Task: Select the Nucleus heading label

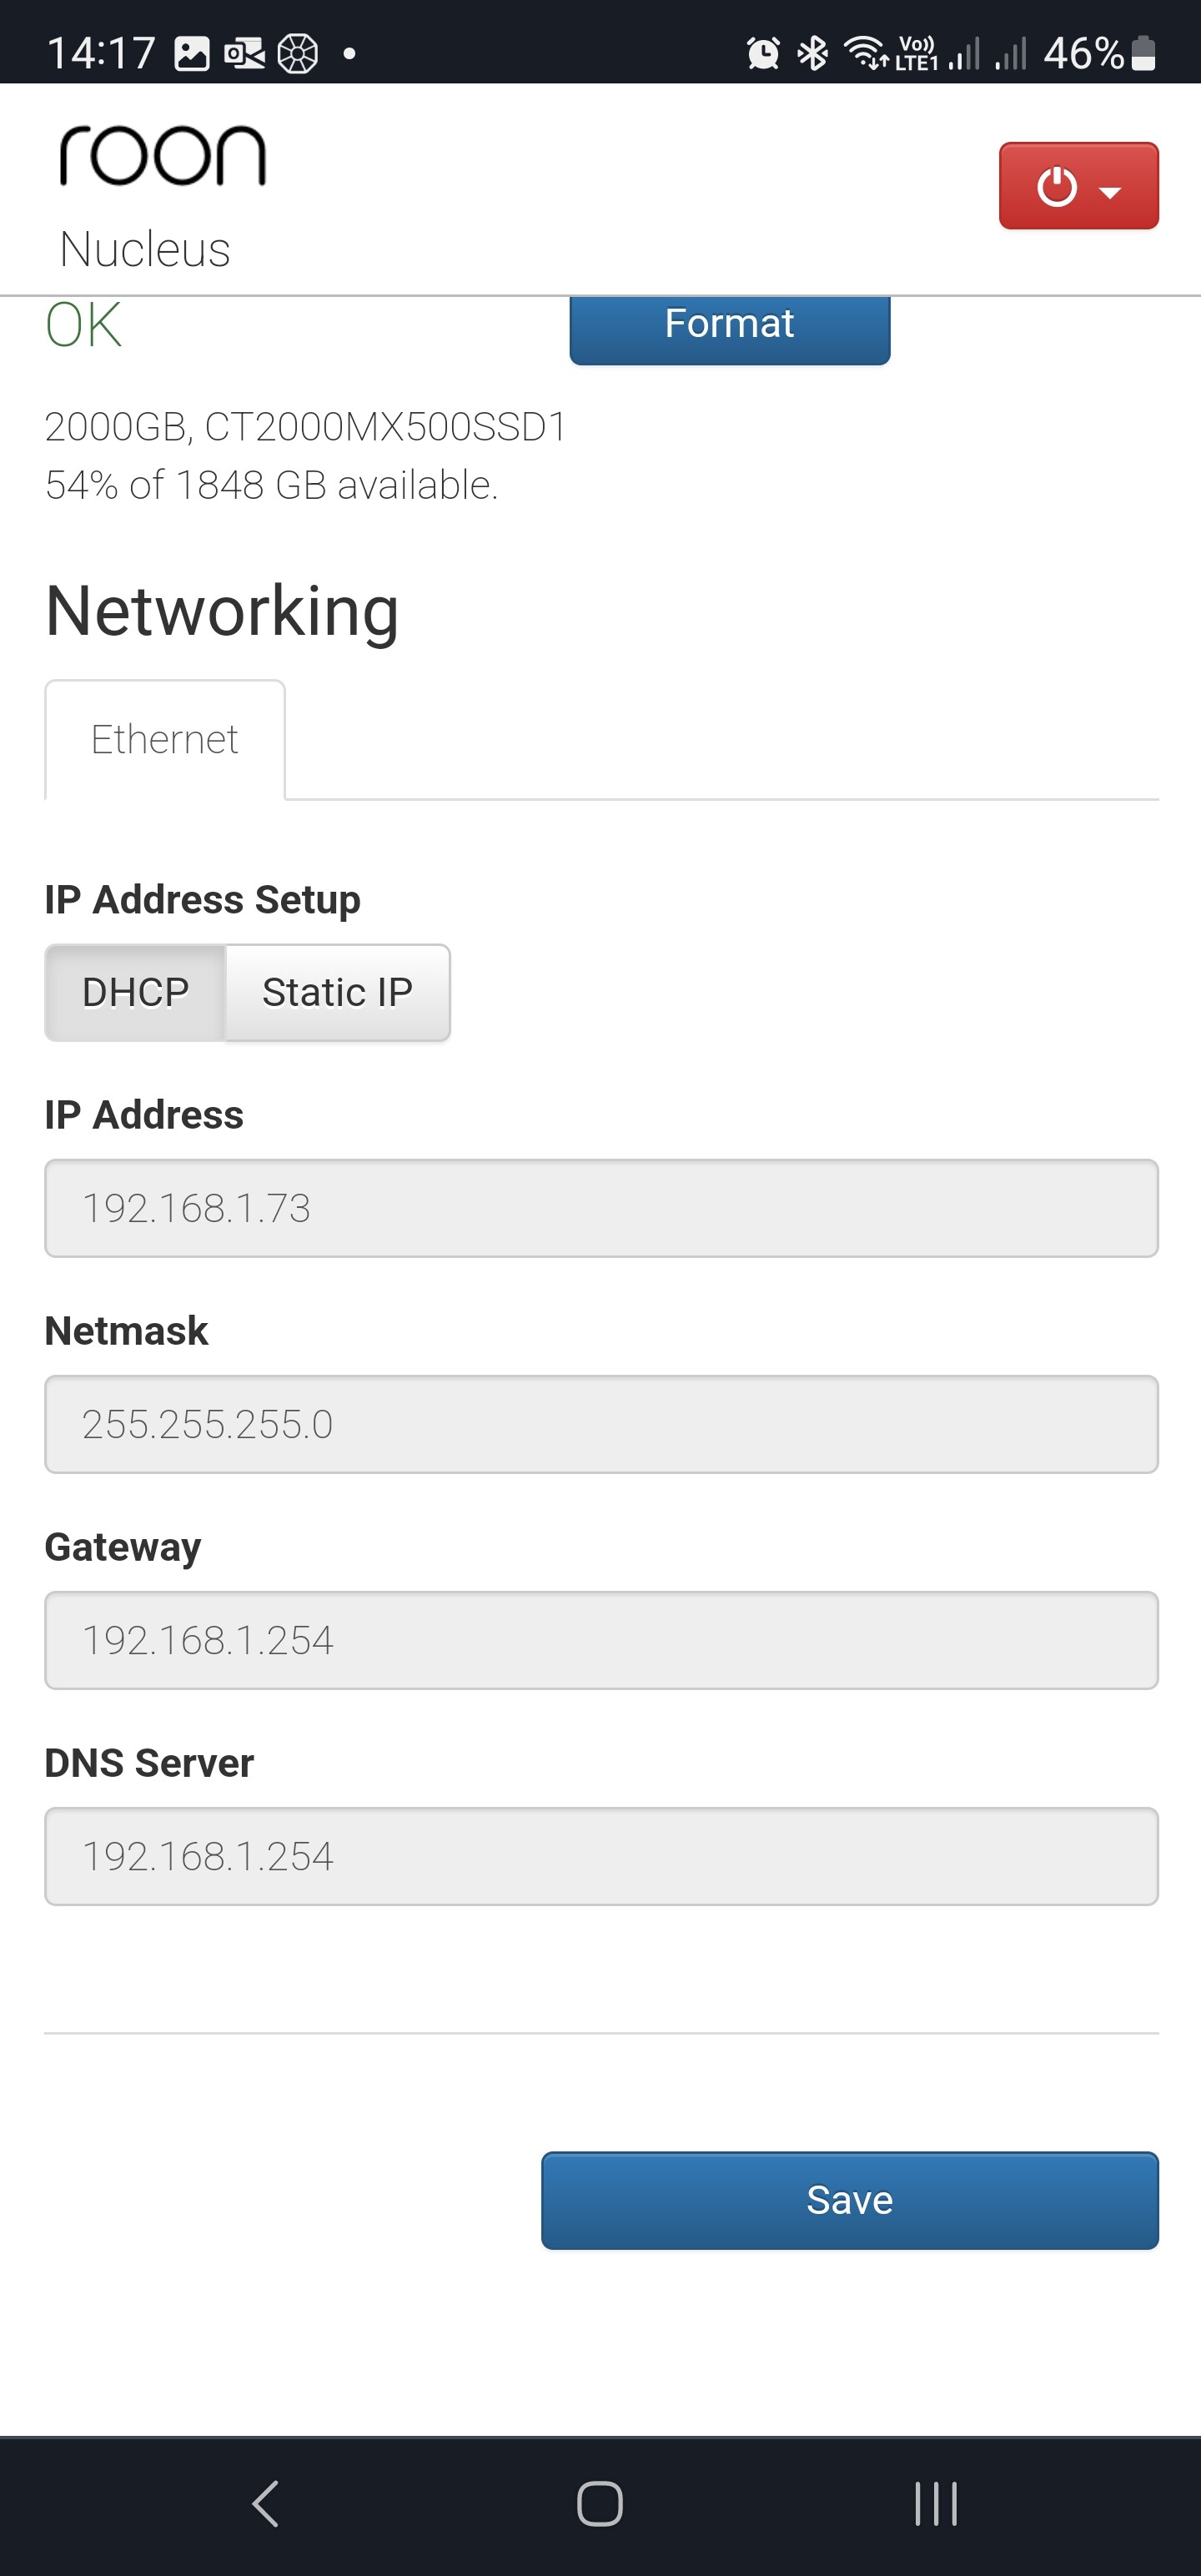Action: [145, 249]
